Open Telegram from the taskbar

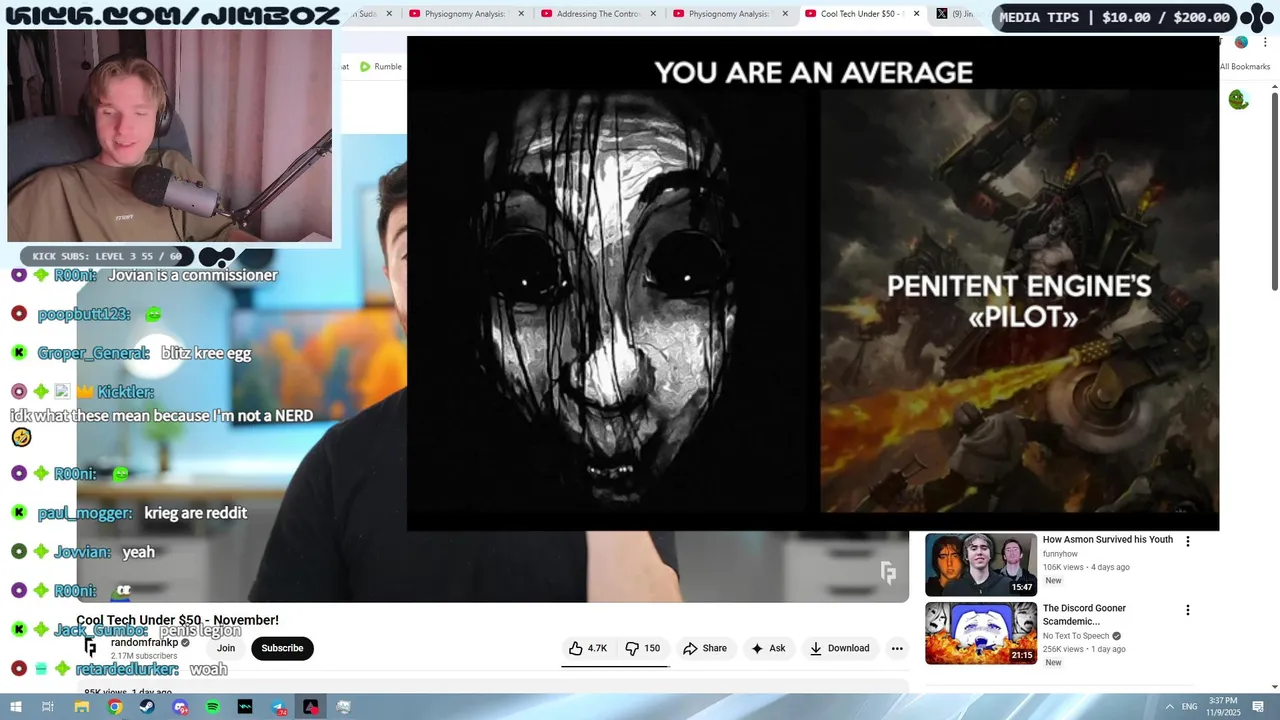[x=279, y=707]
